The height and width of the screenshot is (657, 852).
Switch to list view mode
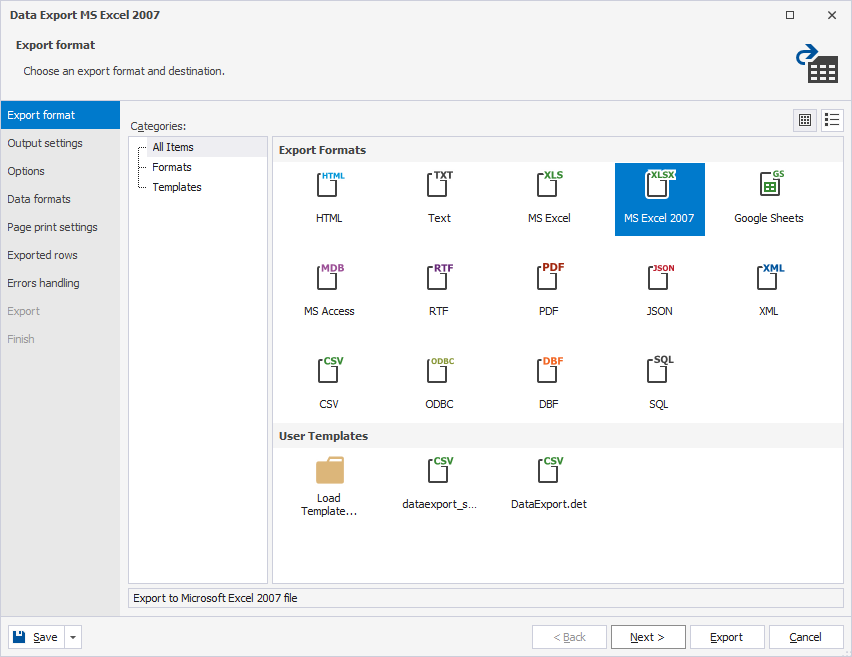[832, 120]
